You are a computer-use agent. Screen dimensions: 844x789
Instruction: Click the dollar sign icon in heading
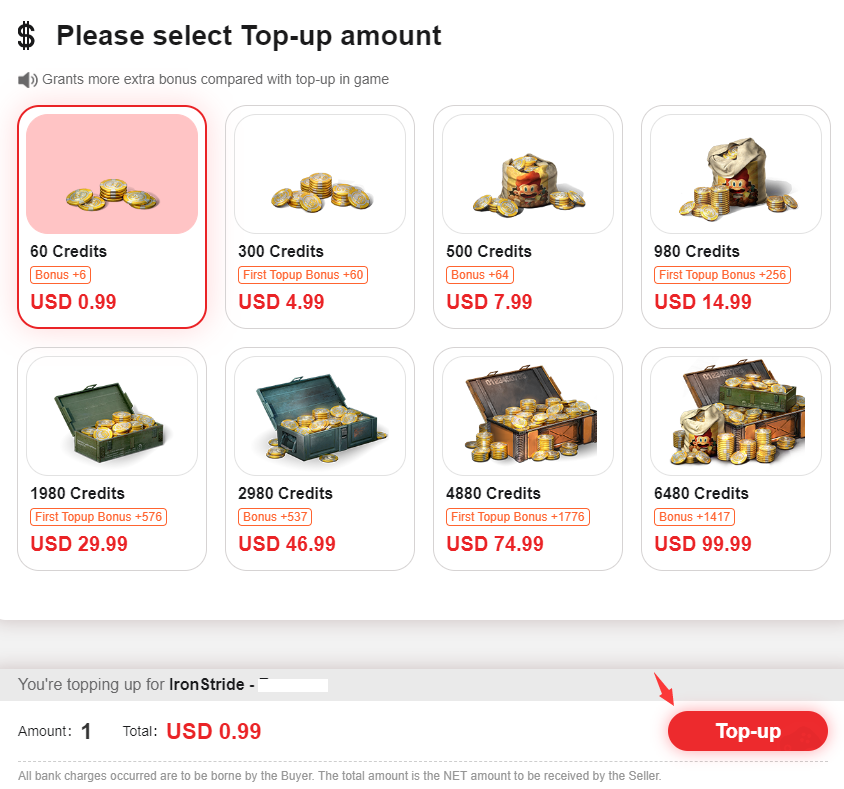point(26,36)
